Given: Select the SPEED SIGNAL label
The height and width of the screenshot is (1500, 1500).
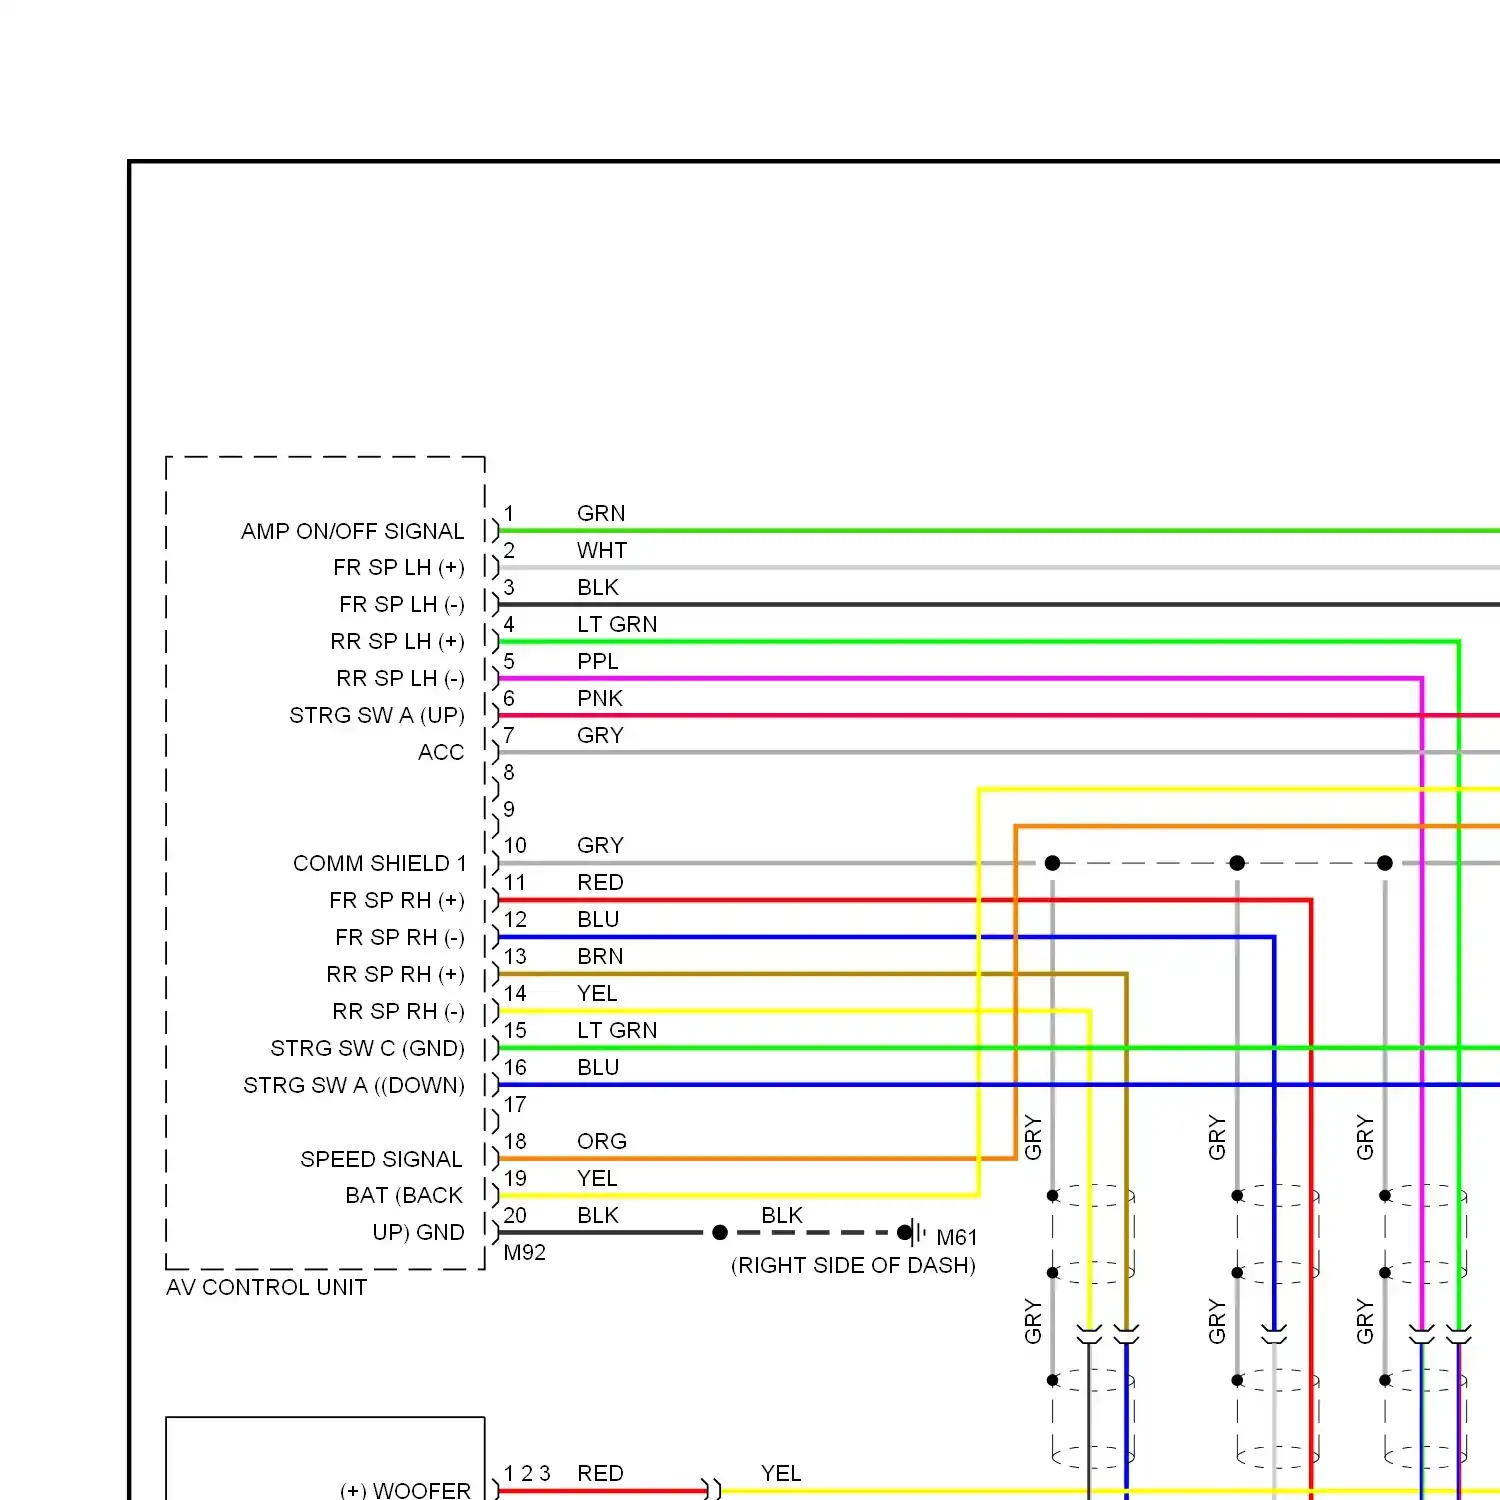Looking at the screenshot, I should [x=381, y=1159].
